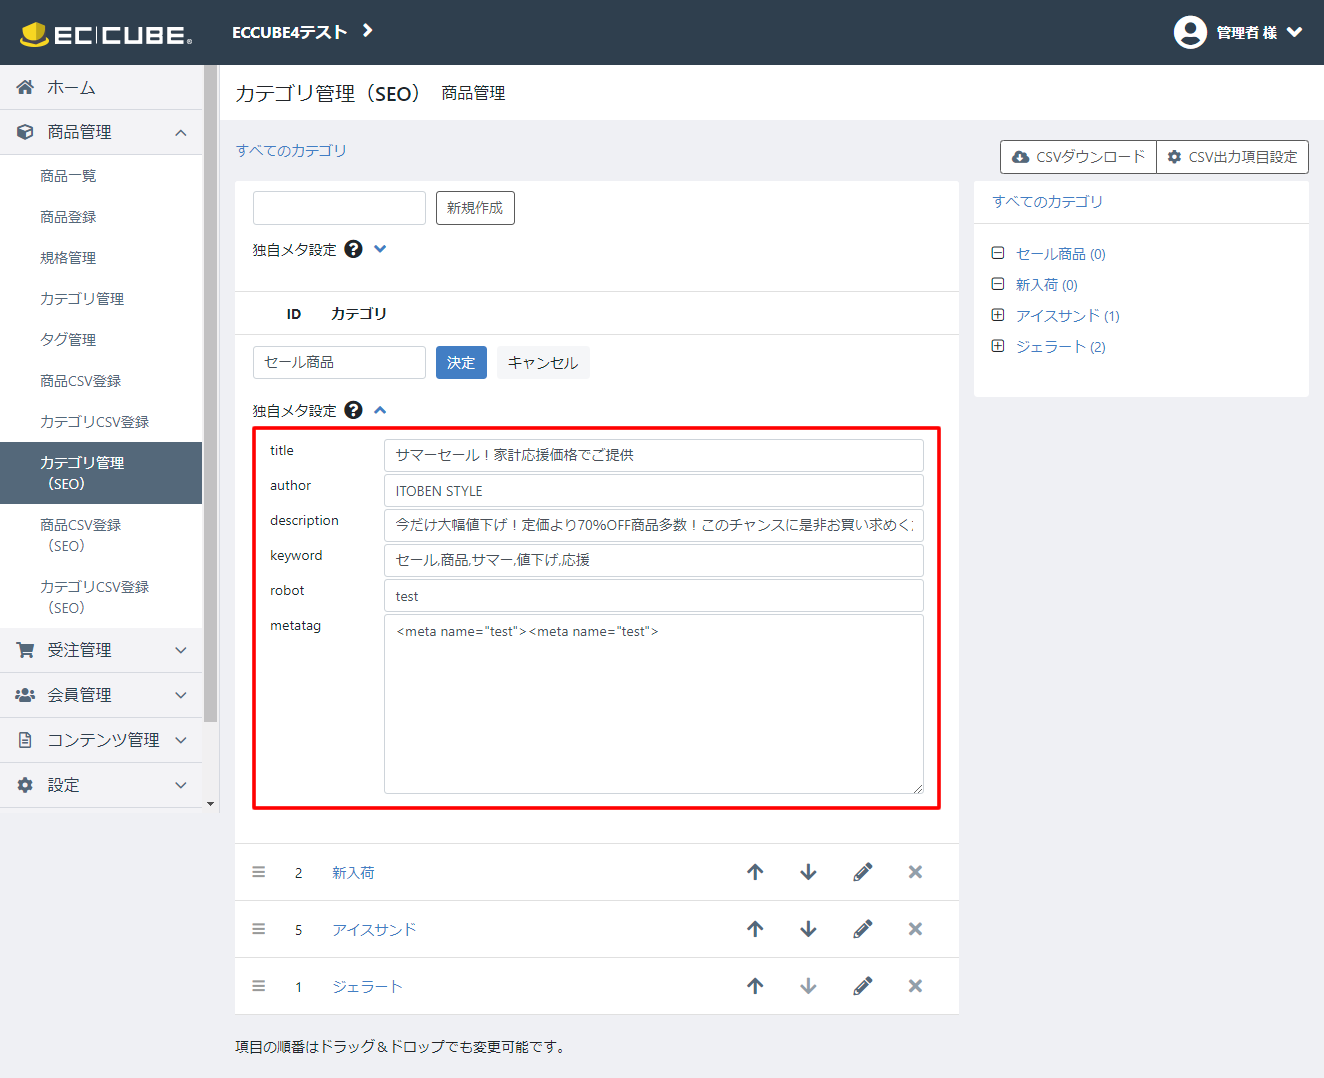Expand the コンテンツ管理 sidebar section
The image size is (1324, 1078).
pyautogui.click(x=101, y=740)
